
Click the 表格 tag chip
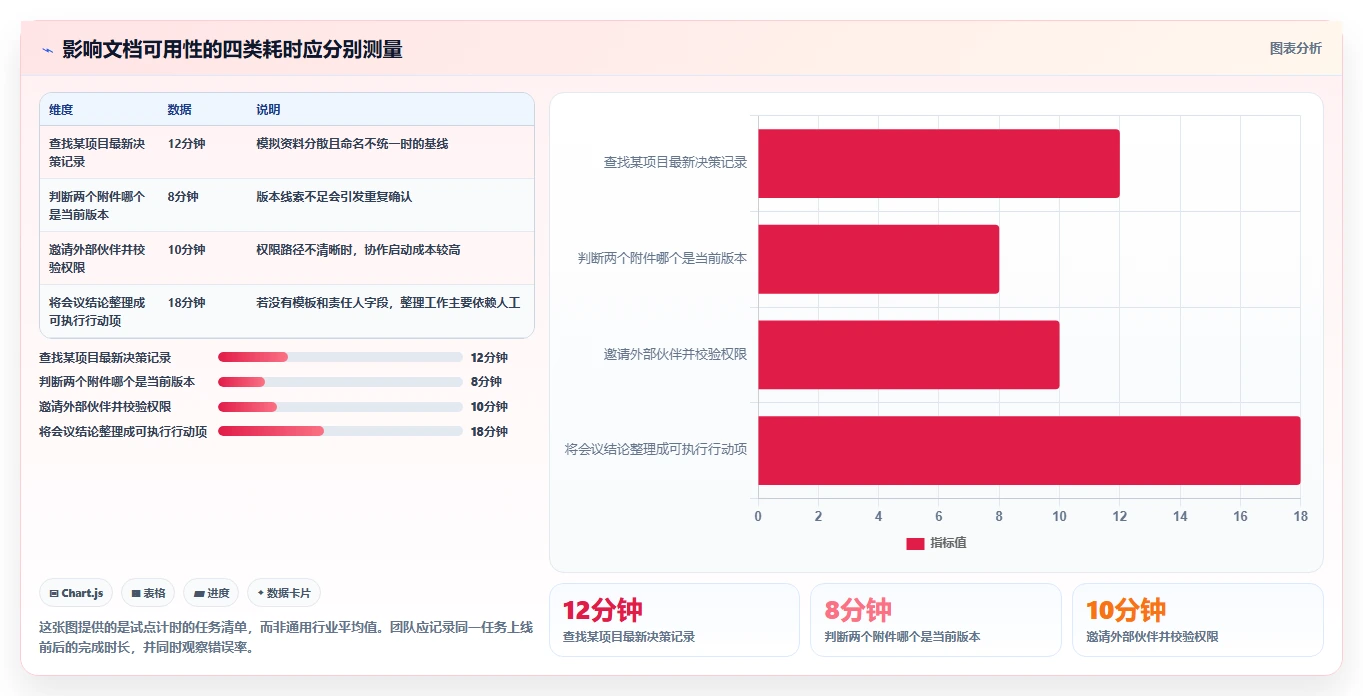(148, 593)
